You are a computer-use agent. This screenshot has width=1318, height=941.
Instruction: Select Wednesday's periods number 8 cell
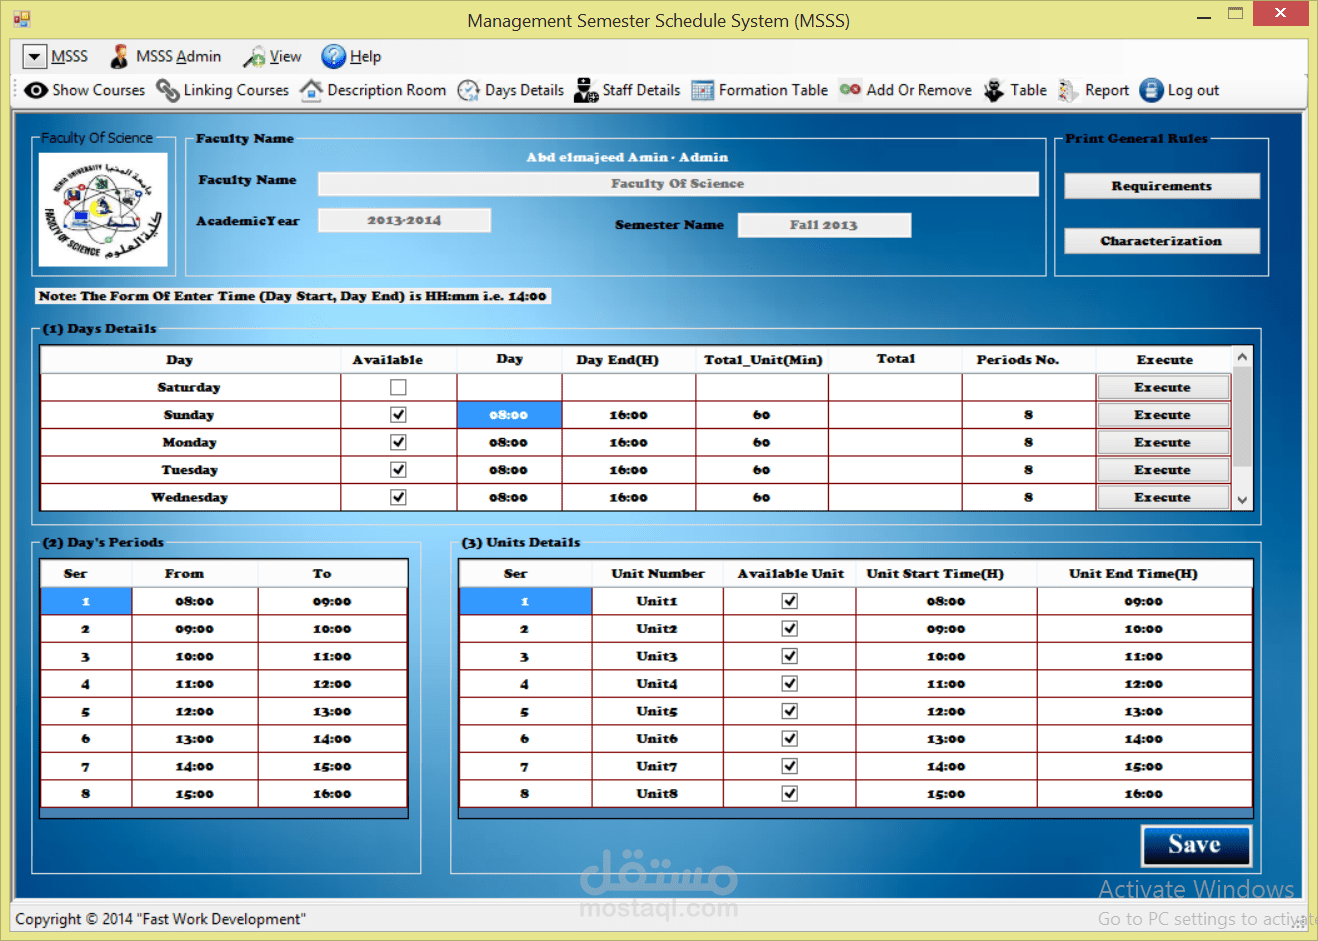click(1029, 497)
